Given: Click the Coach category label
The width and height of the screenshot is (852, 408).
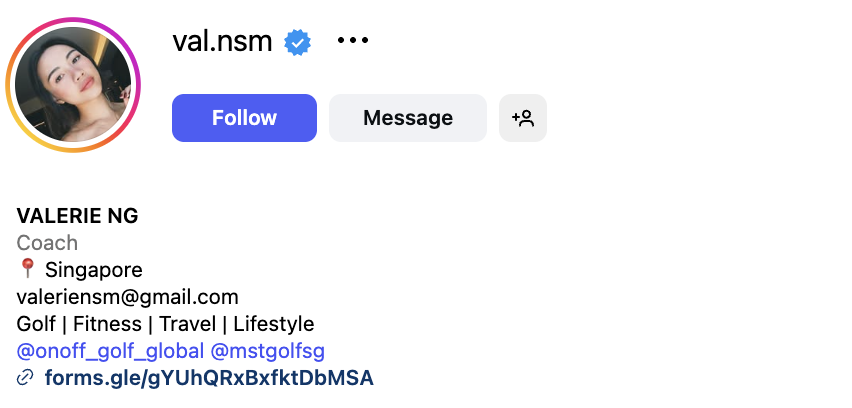Looking at the screenshot, I should [x=47, y=243].
